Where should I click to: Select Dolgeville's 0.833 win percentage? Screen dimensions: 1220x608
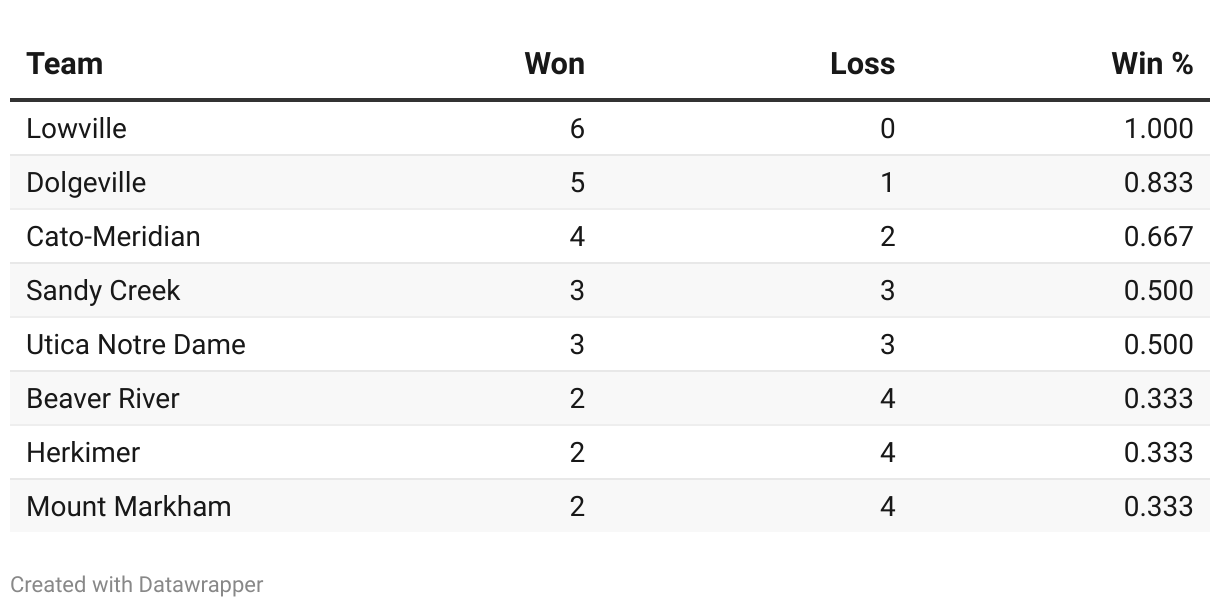click(1159, 182)
